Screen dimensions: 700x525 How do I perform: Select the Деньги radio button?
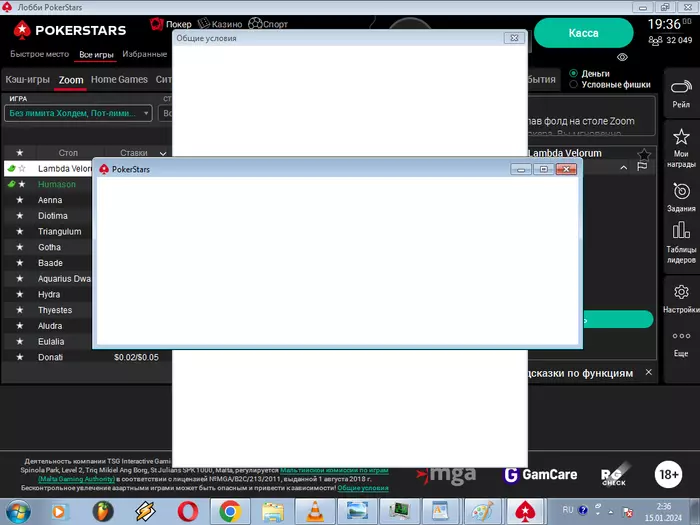[x=574, y=73]
